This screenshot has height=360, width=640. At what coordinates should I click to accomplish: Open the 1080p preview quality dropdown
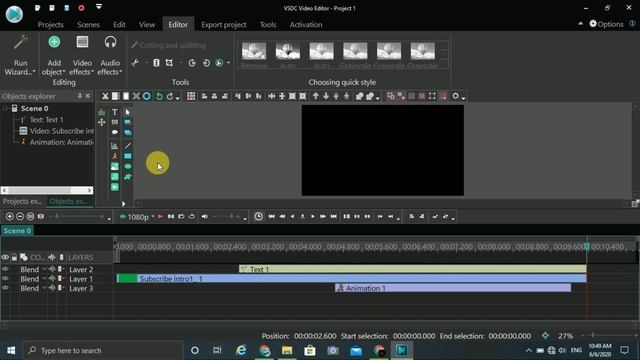tap(153, 216)
